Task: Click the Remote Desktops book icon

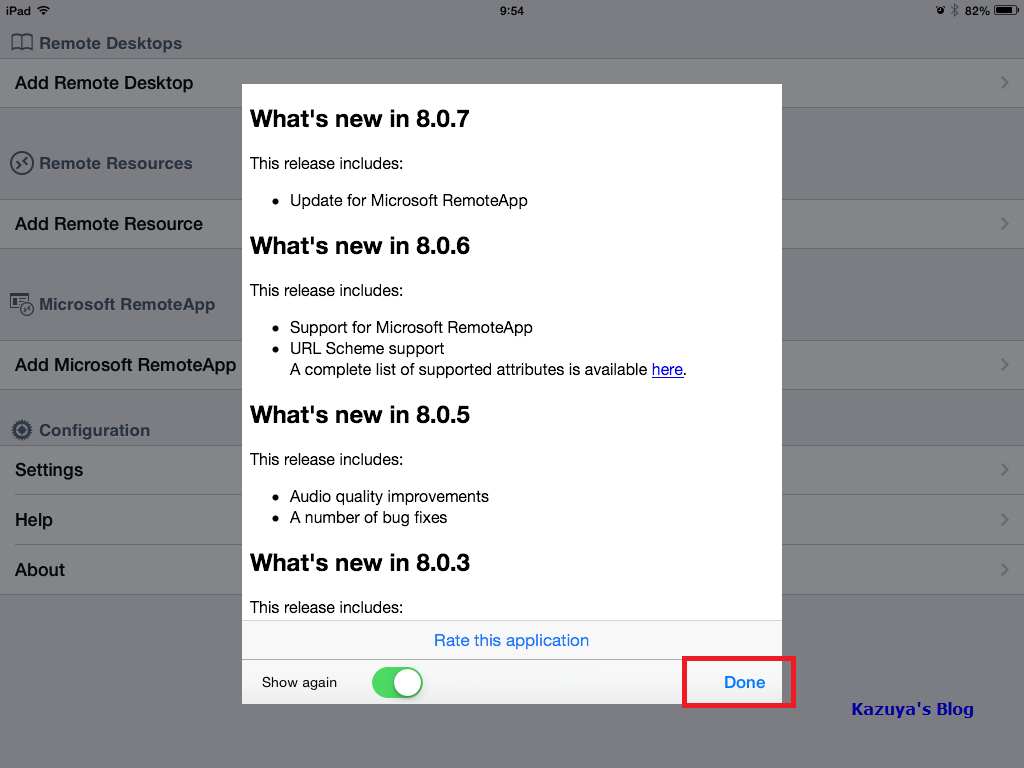Action: pos(22,43)
